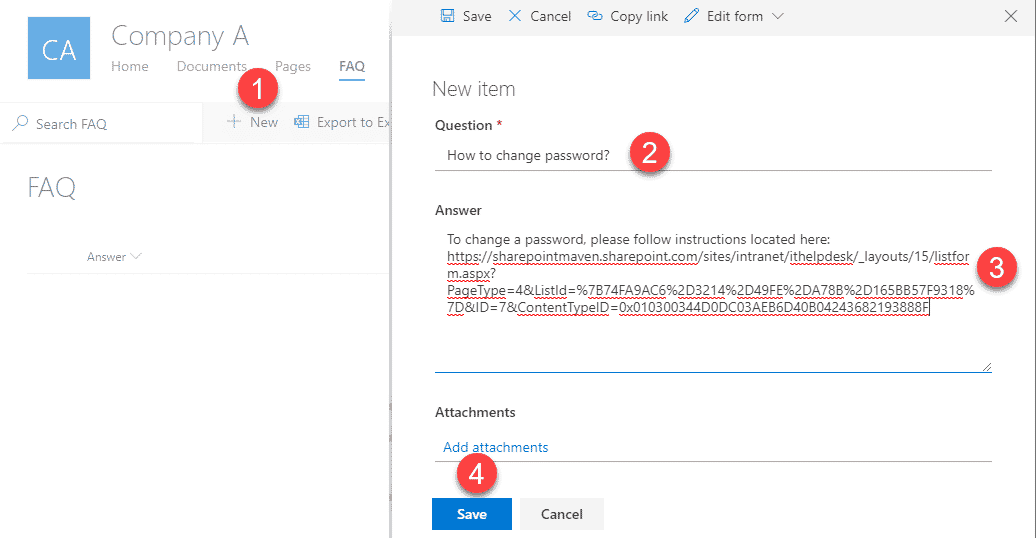Click Export to Excel command text
The width and height of the screenshot is (1036, 538).
pyautogui.click(x=353, y=122)
